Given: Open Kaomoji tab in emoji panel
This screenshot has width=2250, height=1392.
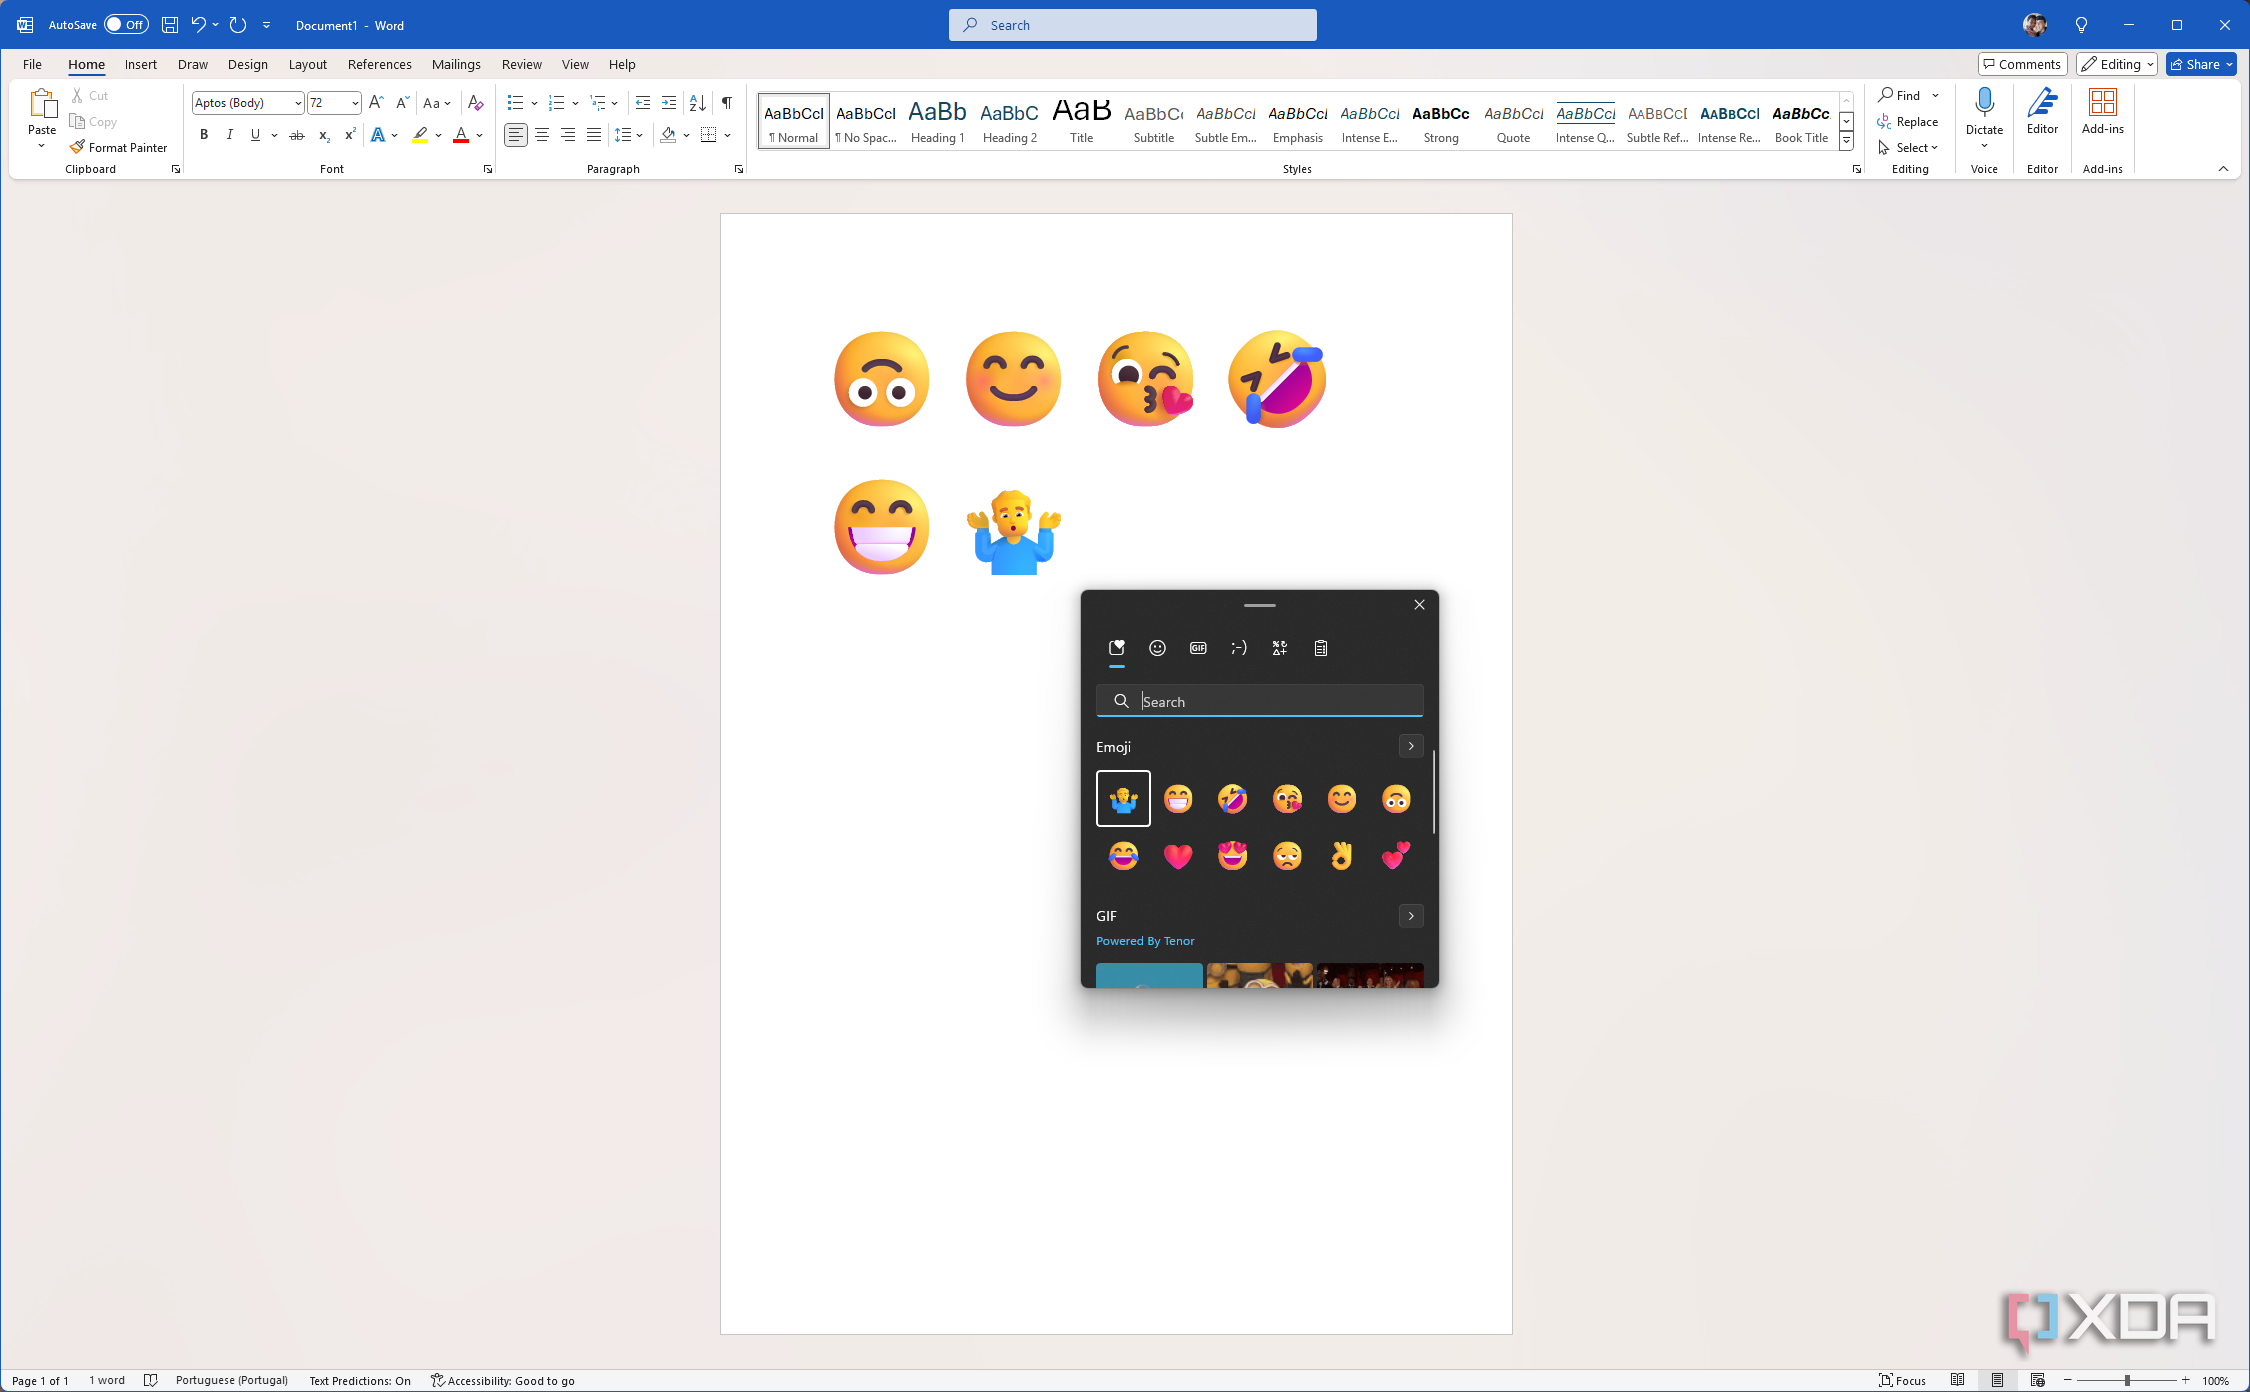Looking at the screenshot, I should [x=1238, y=648].
